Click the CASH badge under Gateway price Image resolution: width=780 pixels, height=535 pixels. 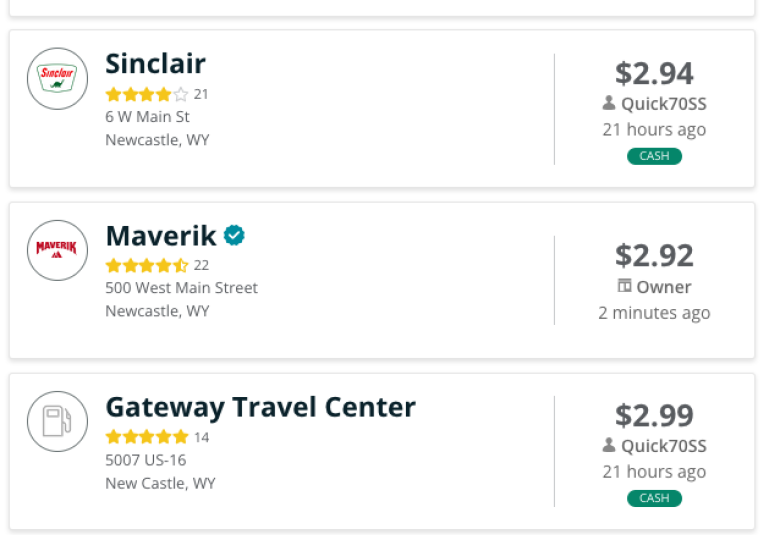[654, 498]
